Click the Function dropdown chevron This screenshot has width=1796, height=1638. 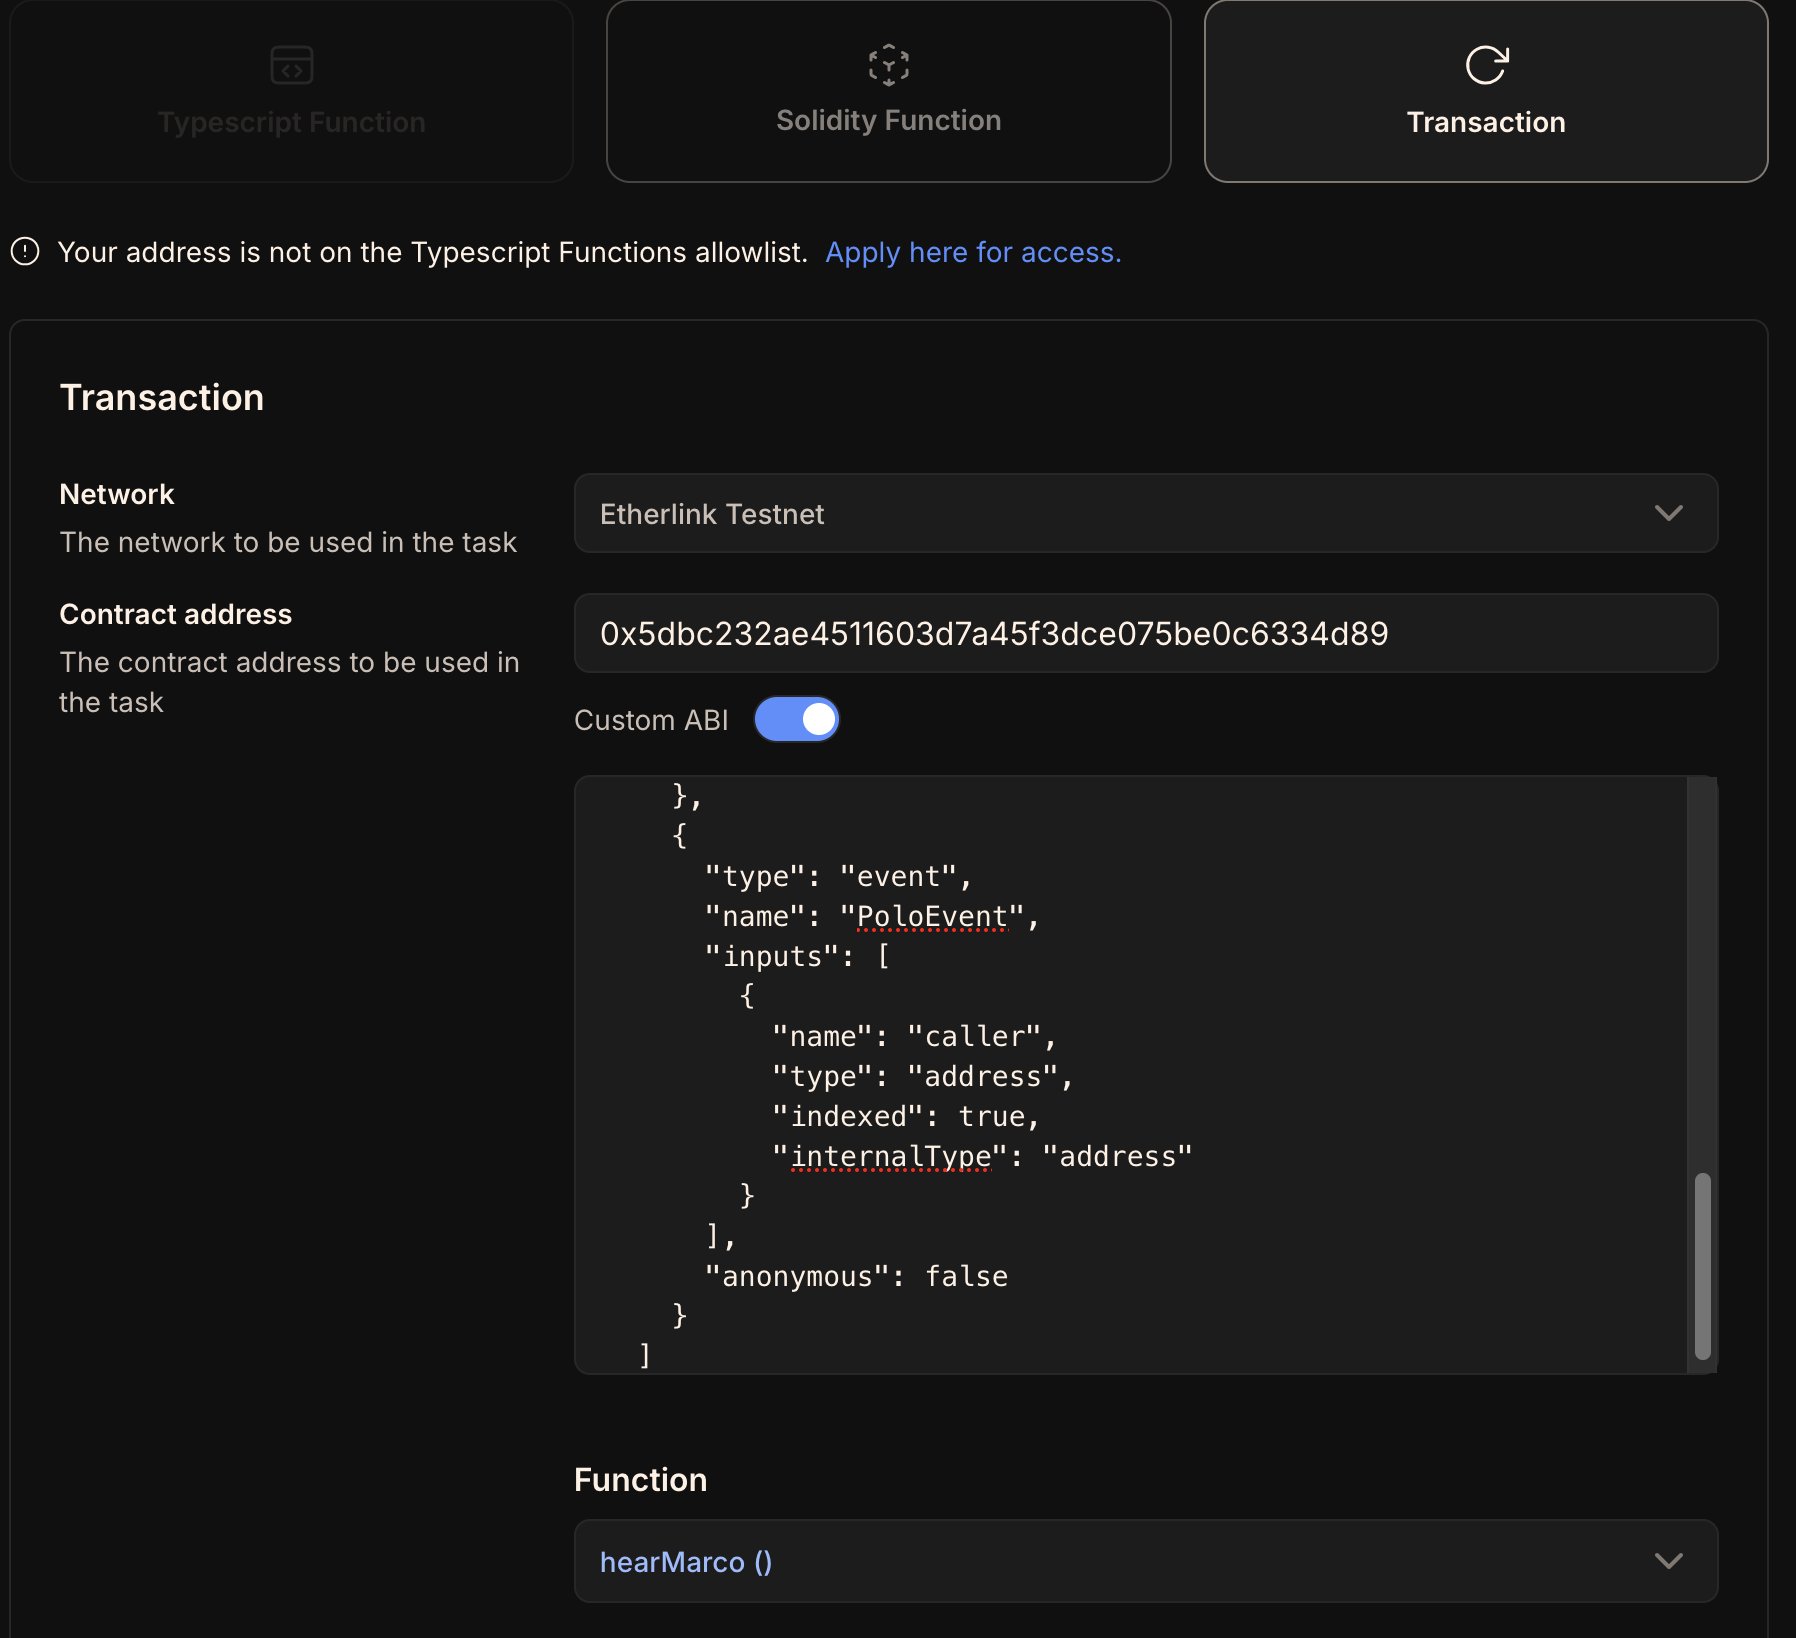(1668, 1561)
